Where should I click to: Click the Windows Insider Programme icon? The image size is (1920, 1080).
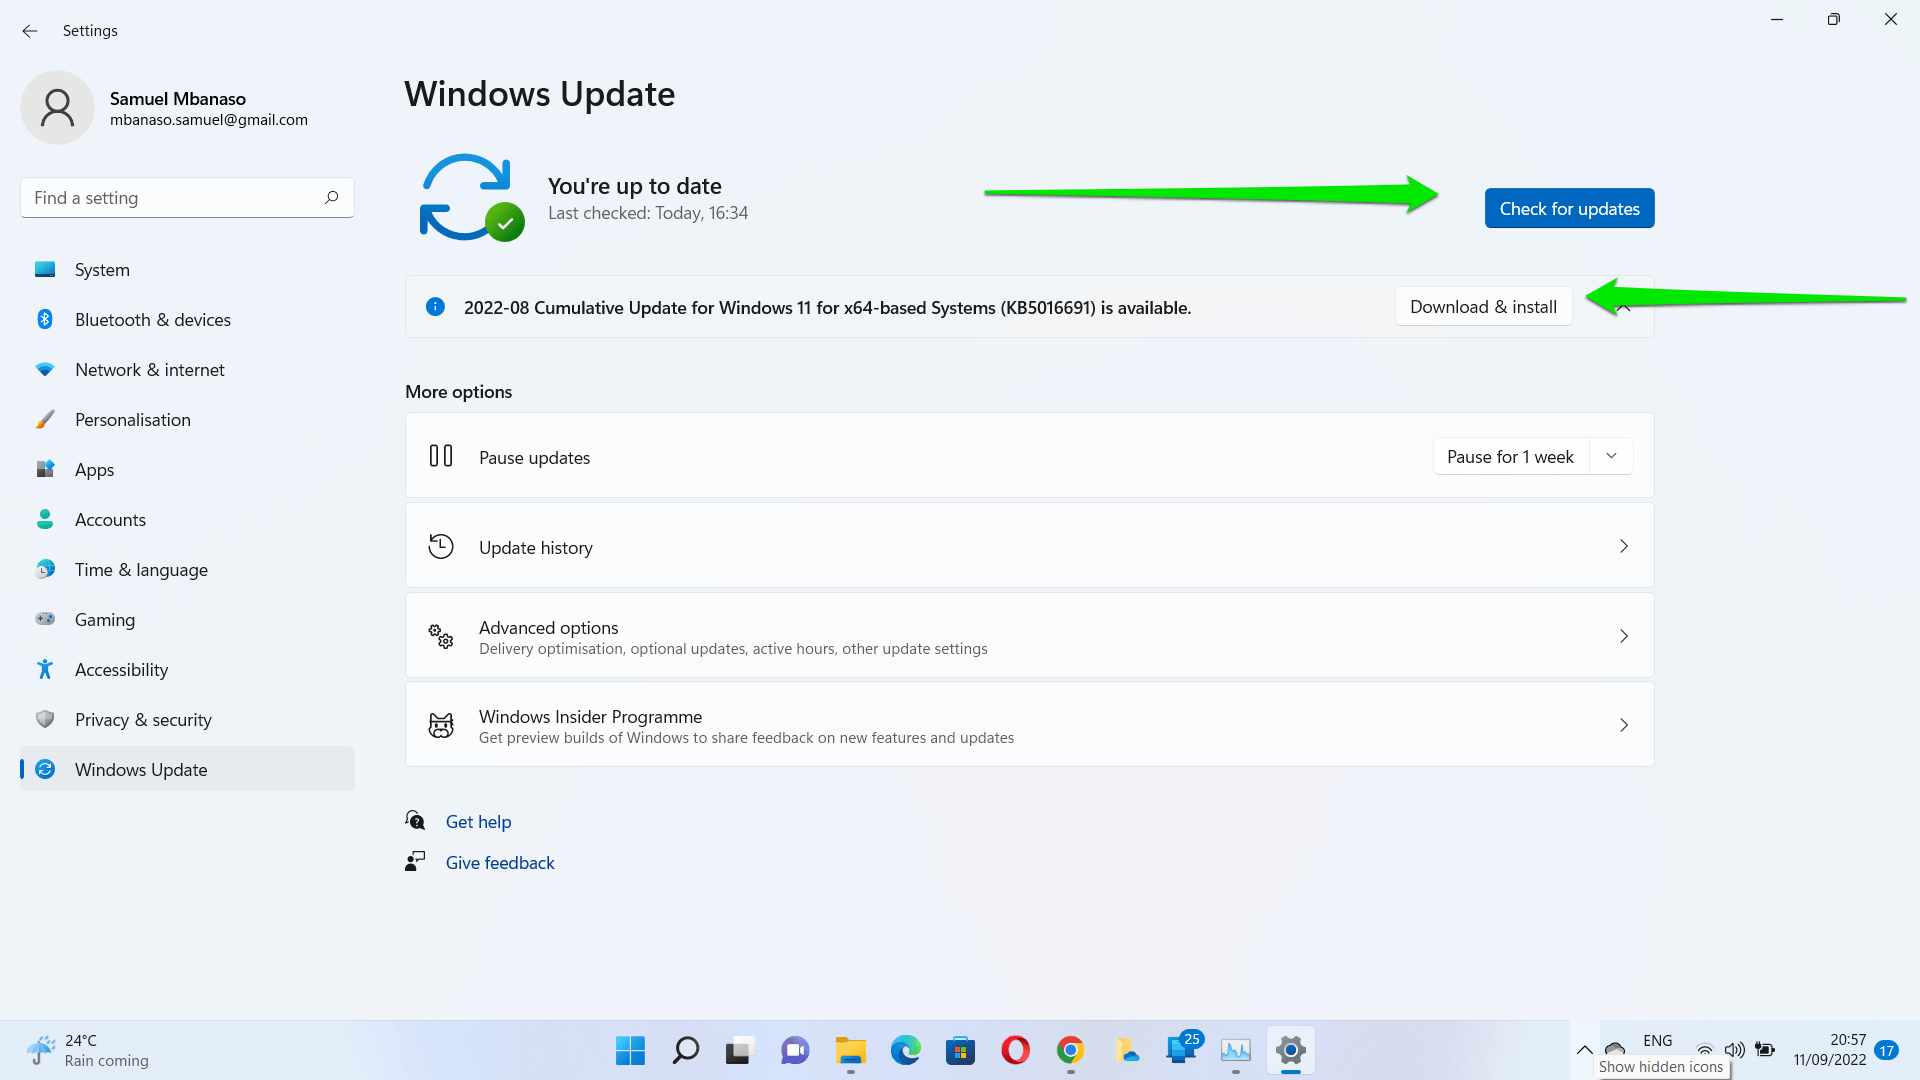[x=441, y=724]
